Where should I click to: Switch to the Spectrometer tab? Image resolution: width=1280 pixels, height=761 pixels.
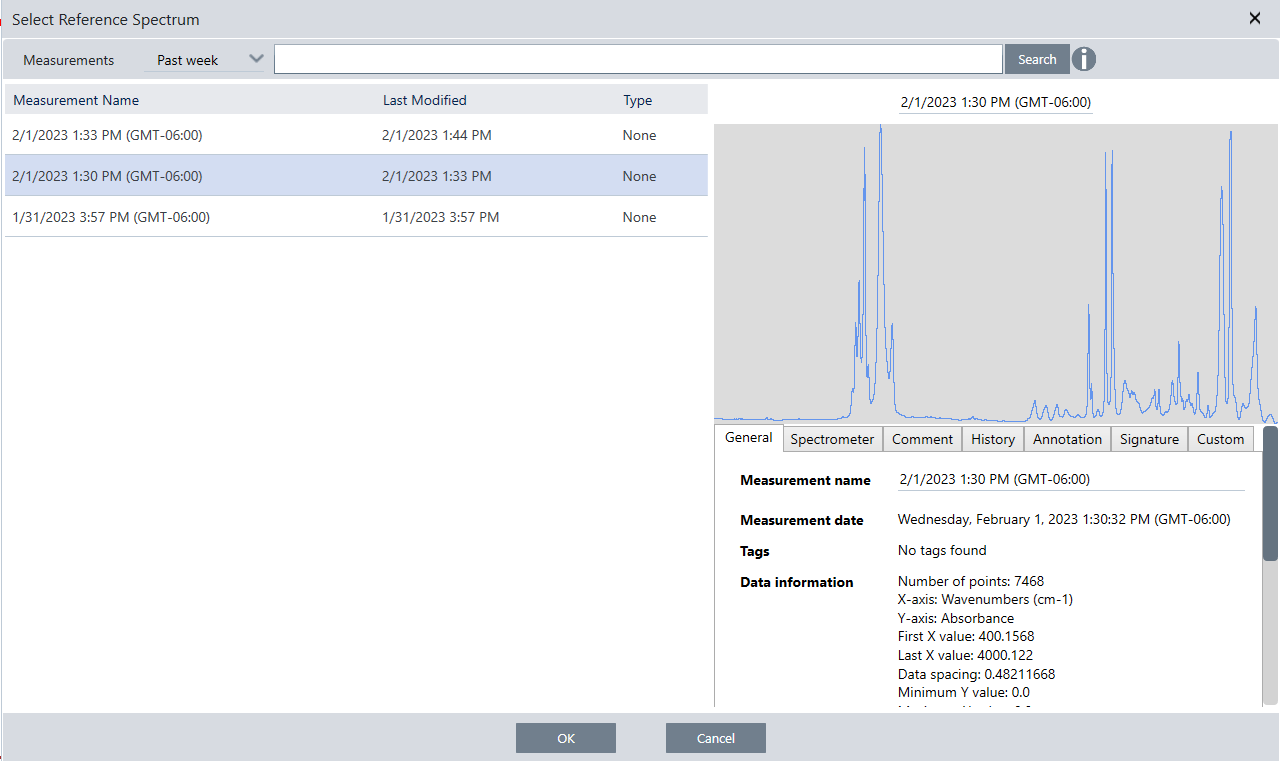832,439
